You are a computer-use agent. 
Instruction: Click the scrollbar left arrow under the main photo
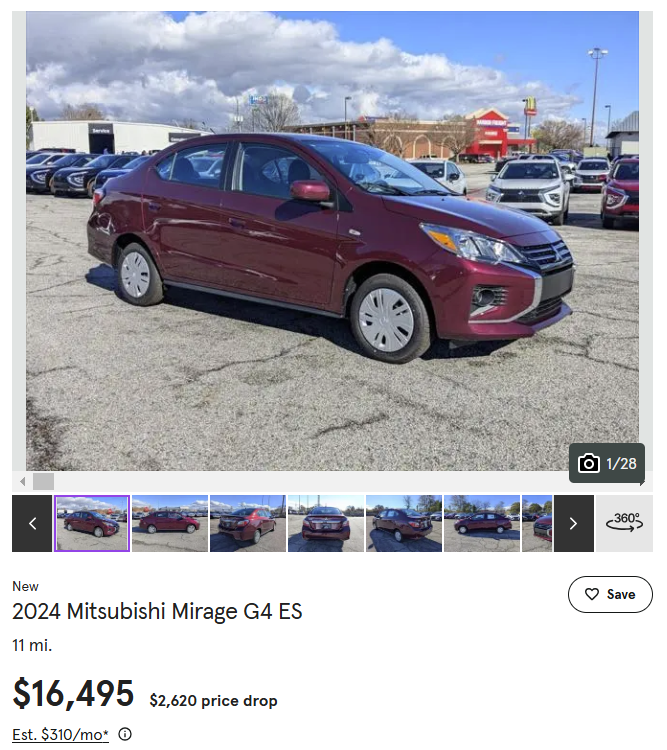tap(22, 481)
